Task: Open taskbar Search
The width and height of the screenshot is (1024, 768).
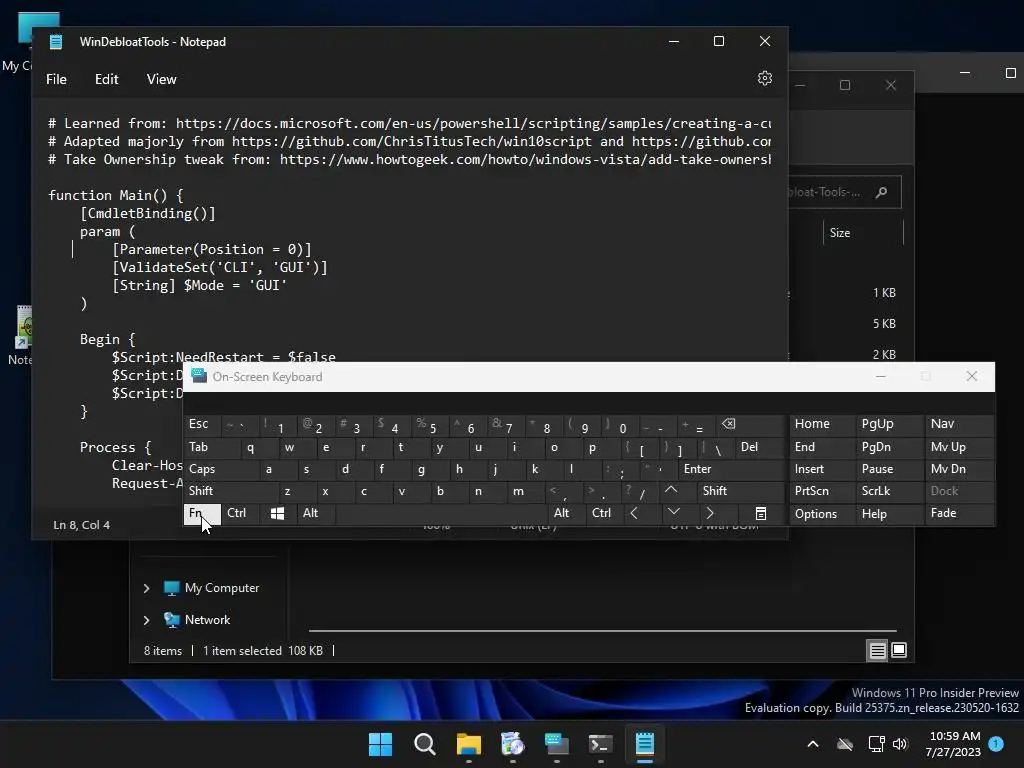Action: click(424, 744)
